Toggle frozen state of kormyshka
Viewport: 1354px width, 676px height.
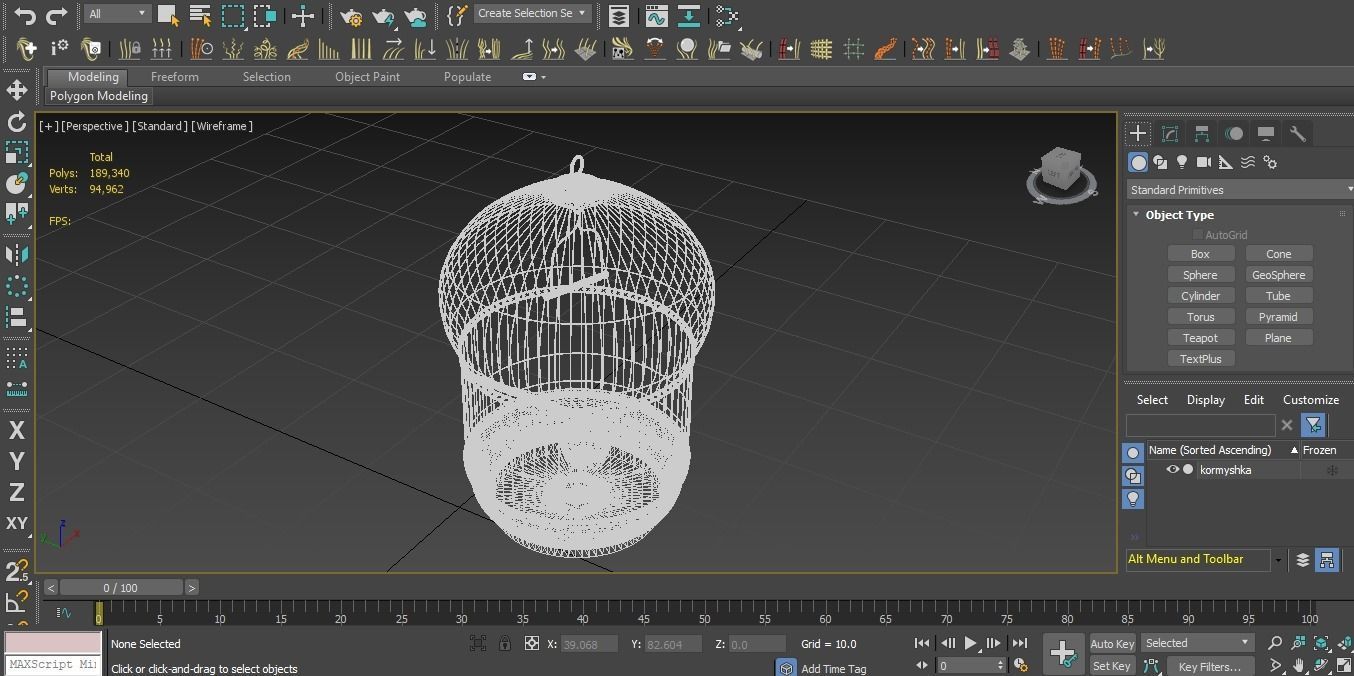1332,470
